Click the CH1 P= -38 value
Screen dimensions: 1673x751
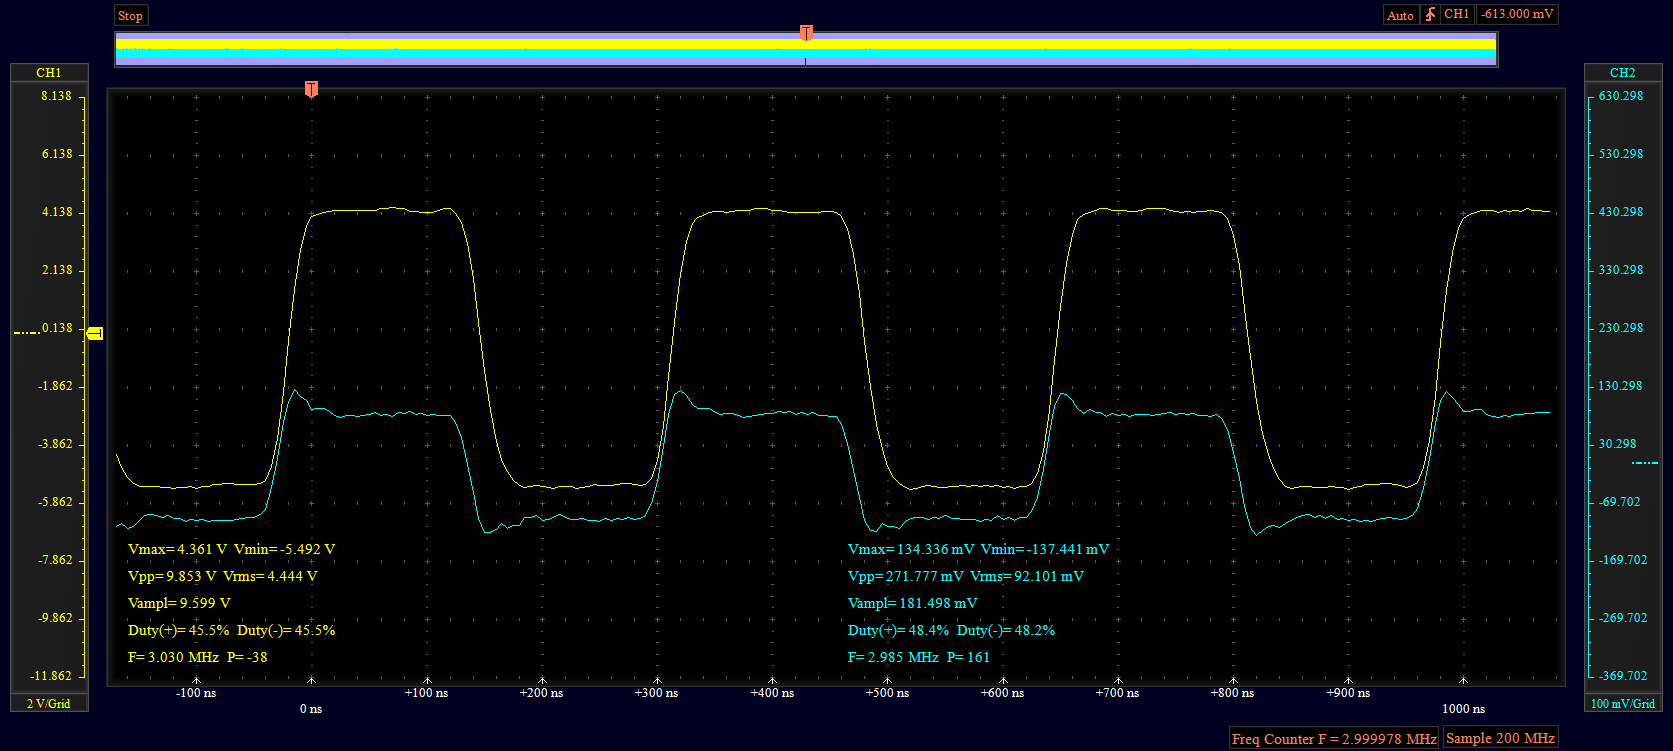[247, 657]
